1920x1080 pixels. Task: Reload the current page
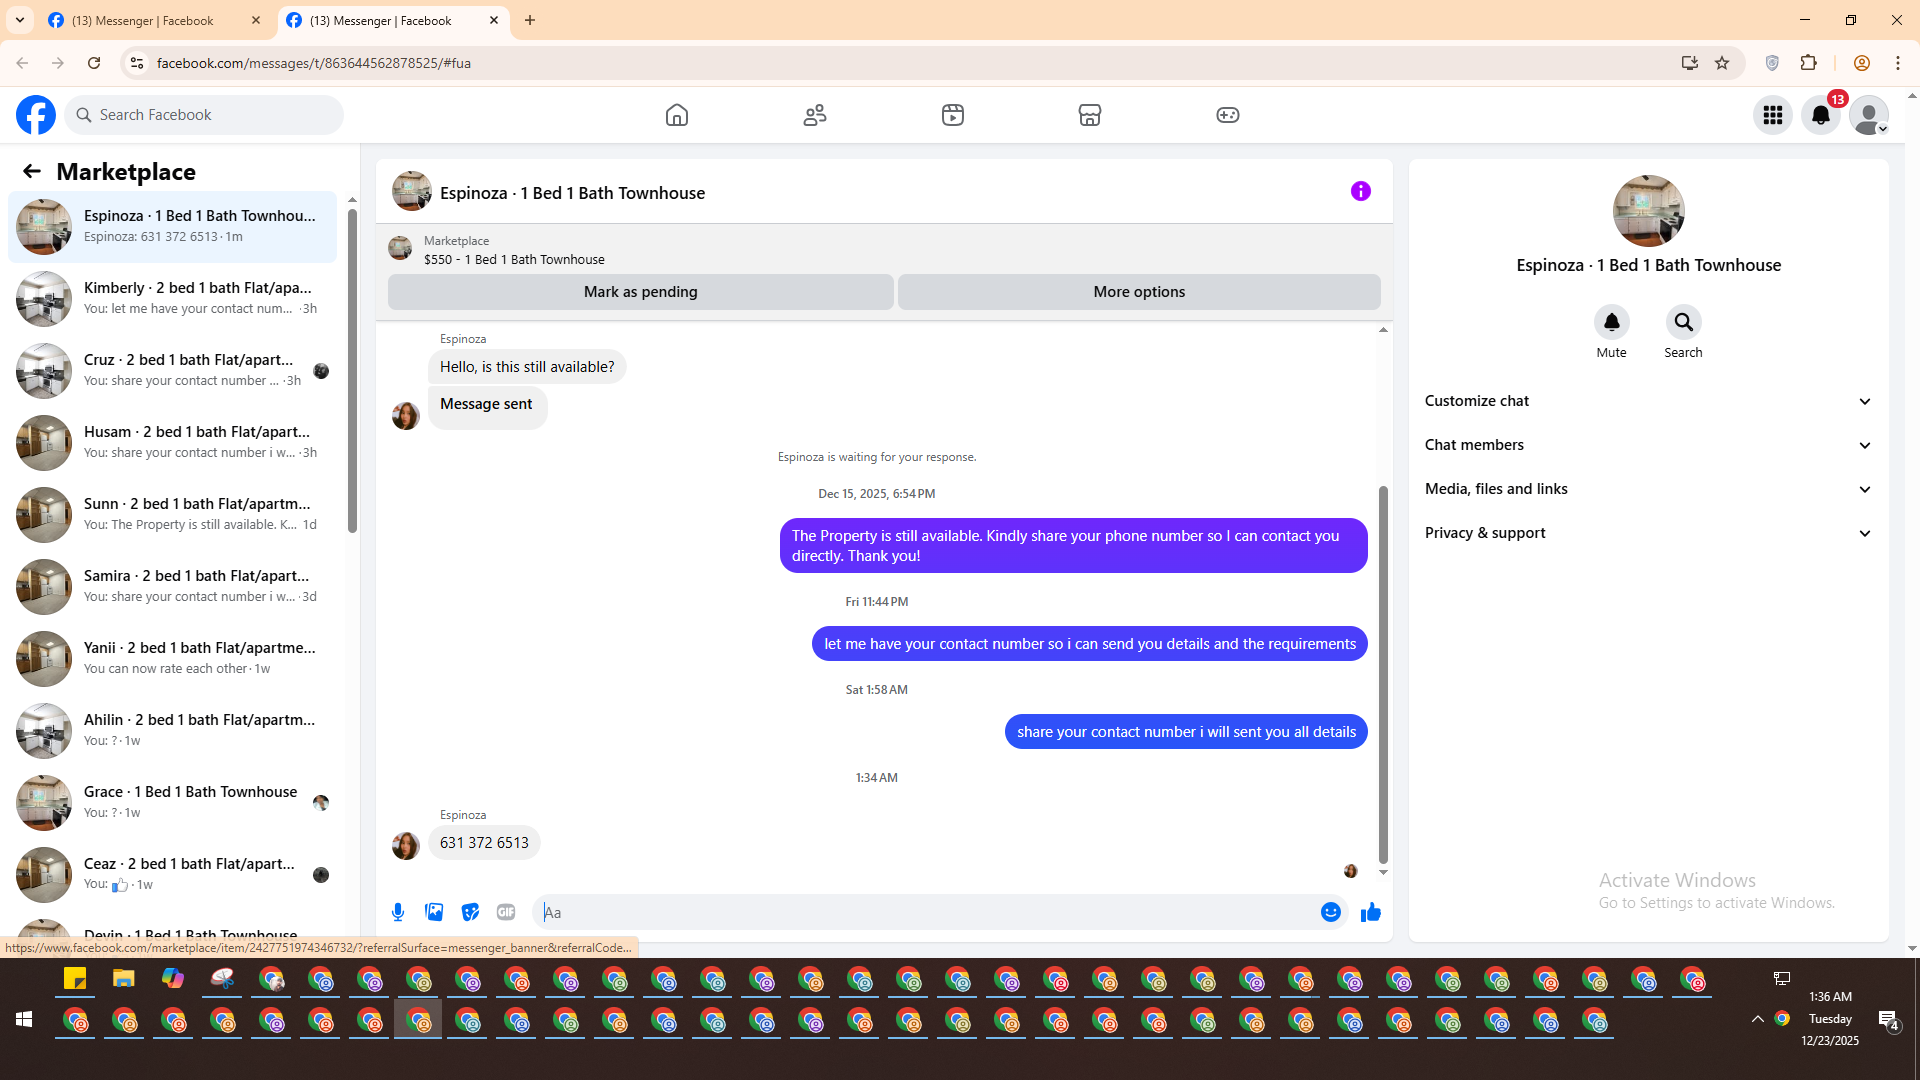pos(94,63)
